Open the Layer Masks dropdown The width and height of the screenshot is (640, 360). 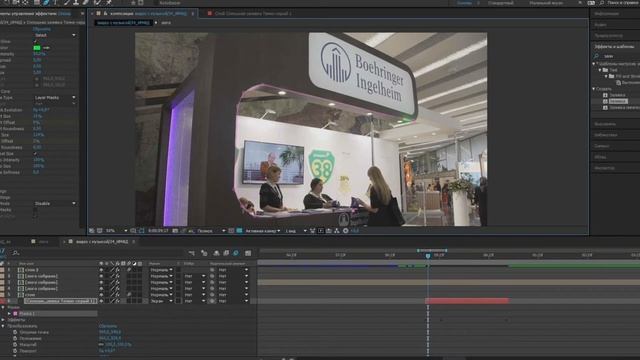(x=55, y=98)
